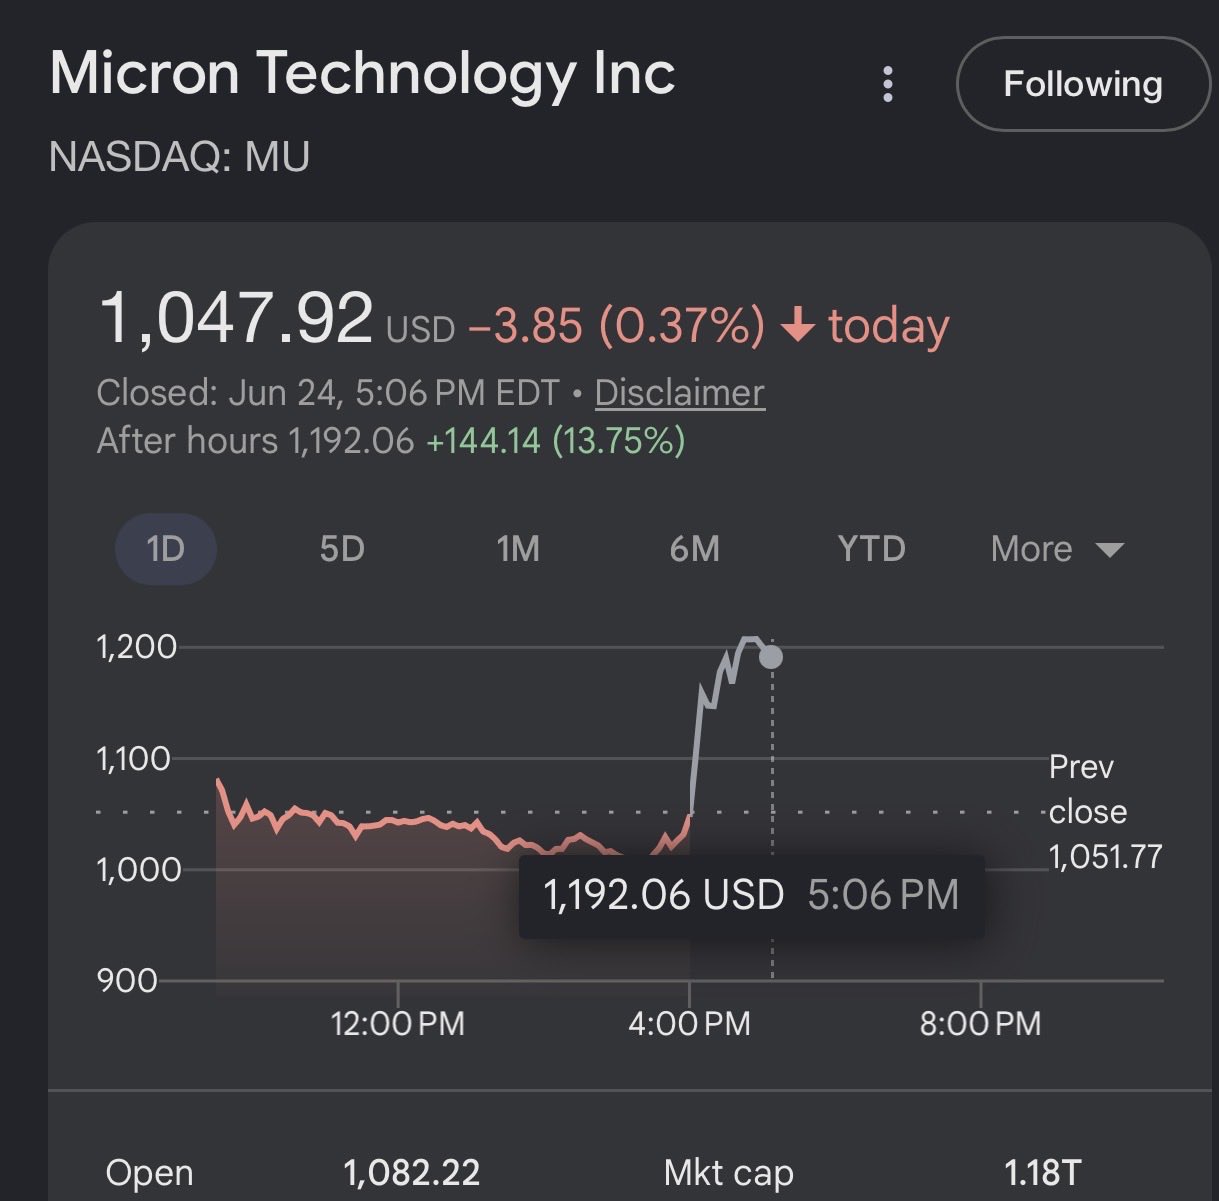Image resolution: width=1219 pixels, height=1201 pixels.
Task: Select the 1D chart range tab
Action: tap(166, 549)
